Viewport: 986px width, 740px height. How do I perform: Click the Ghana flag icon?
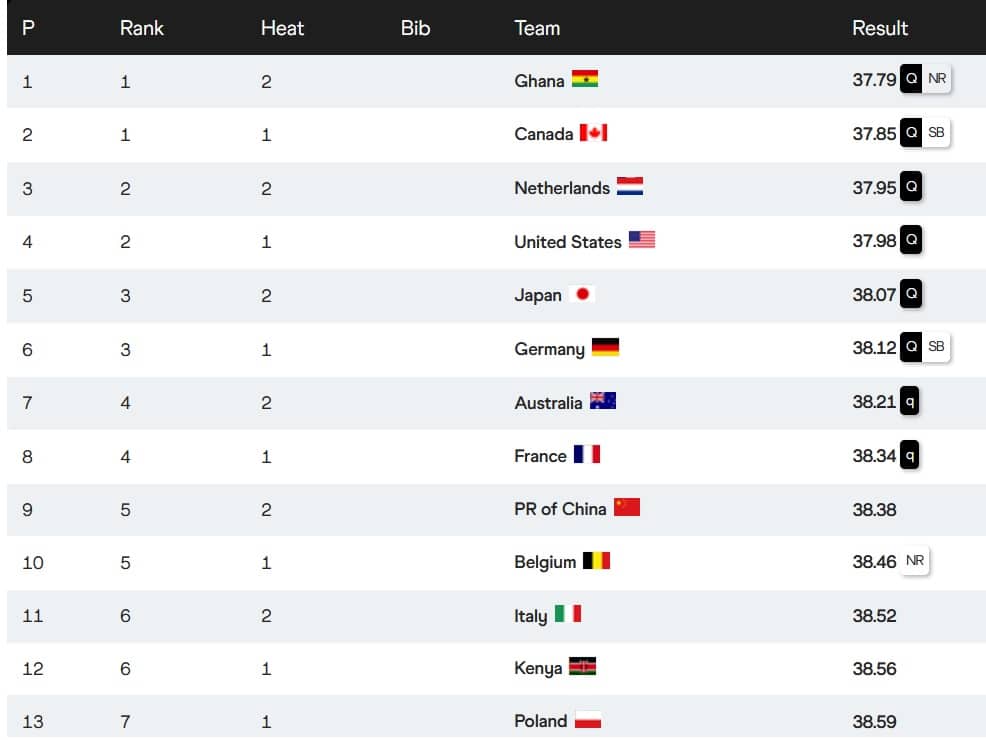click(585, 80)
